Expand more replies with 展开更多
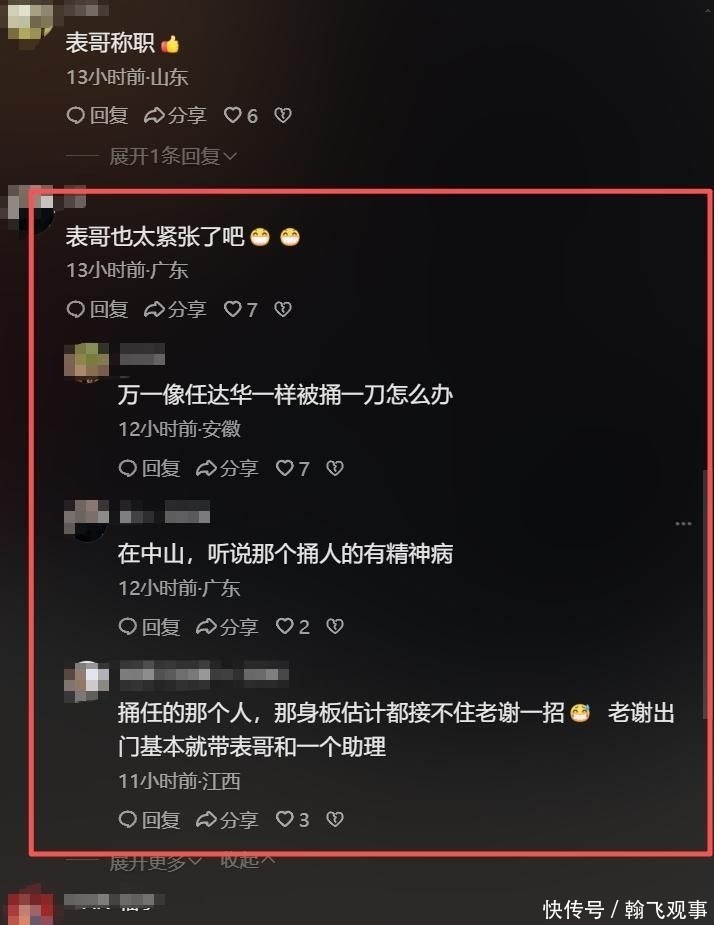 coord(155,862)
